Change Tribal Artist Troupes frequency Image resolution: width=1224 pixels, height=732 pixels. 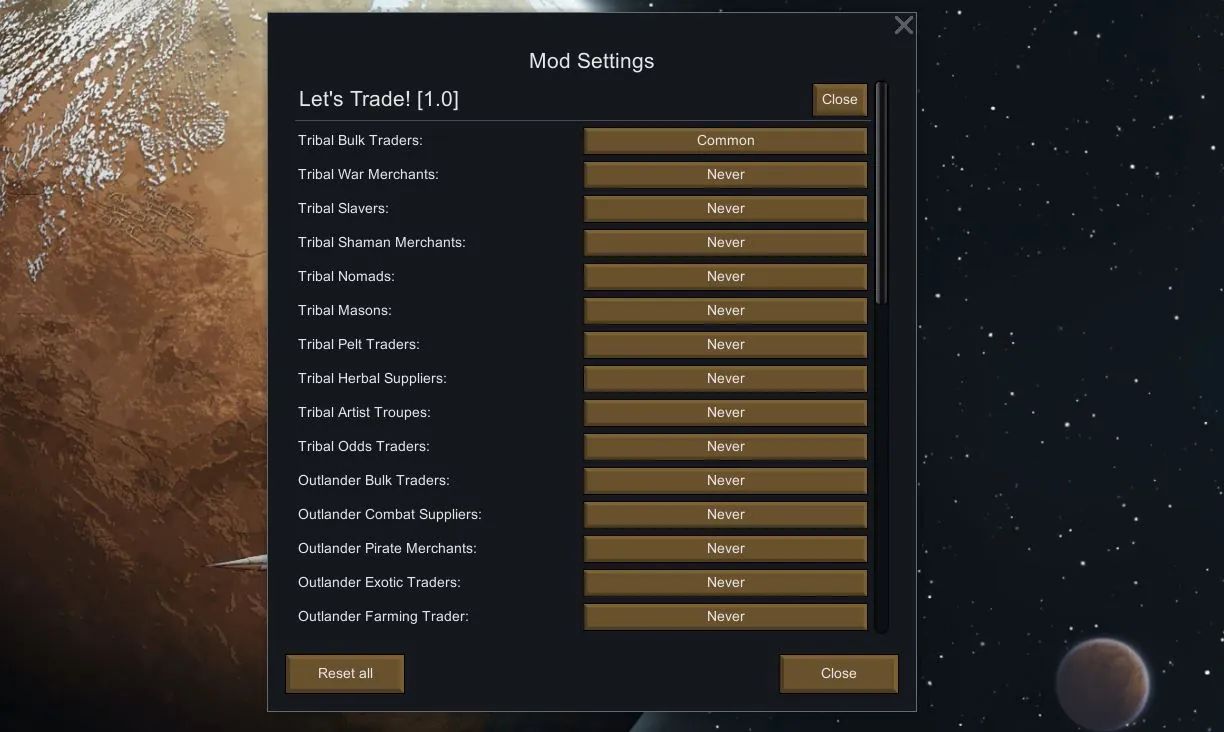(725, 412)
